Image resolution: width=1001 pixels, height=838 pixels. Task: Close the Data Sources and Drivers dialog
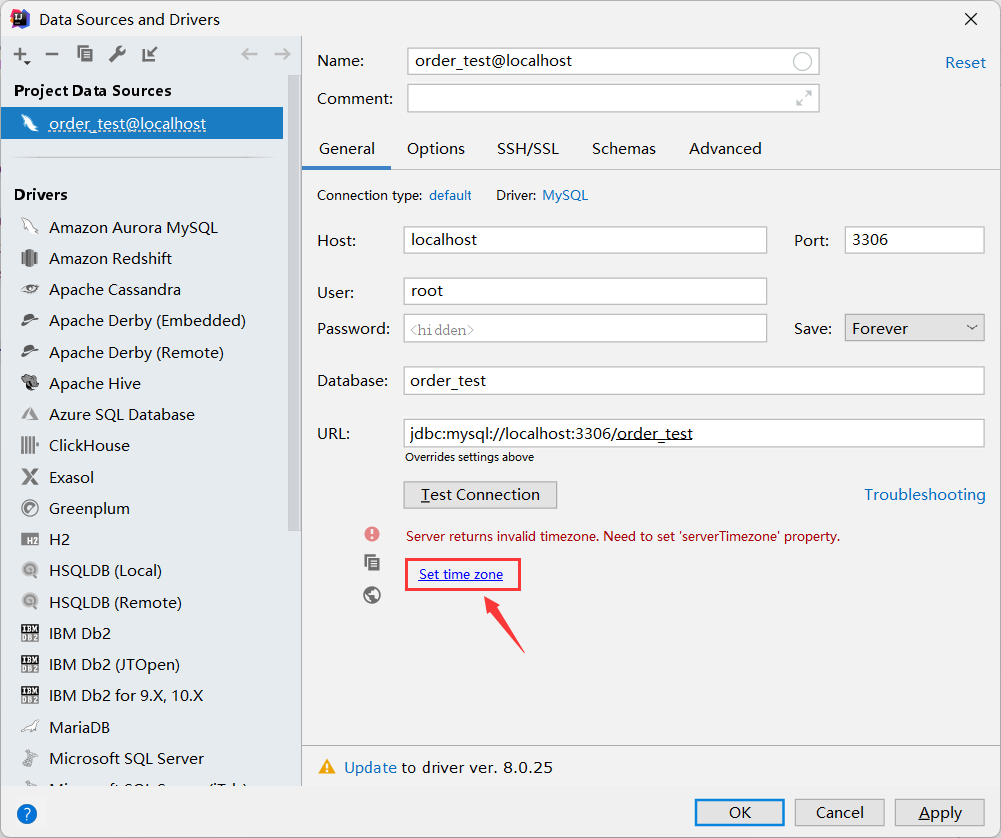tap(971, 19)
